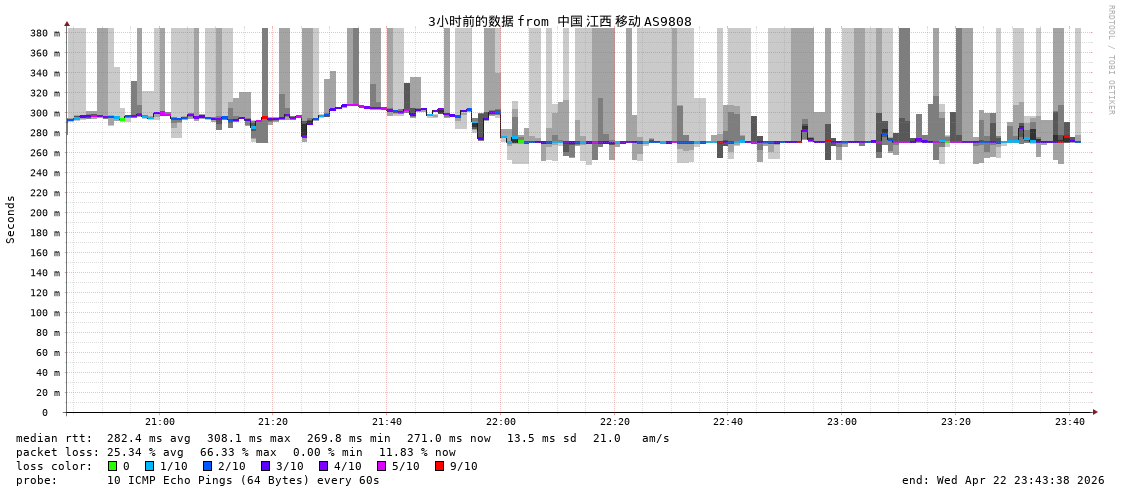Viewport: 1121px width, 494px height.
Task: Click the 22:40 time axis label
Action: [x=729, y=422]
